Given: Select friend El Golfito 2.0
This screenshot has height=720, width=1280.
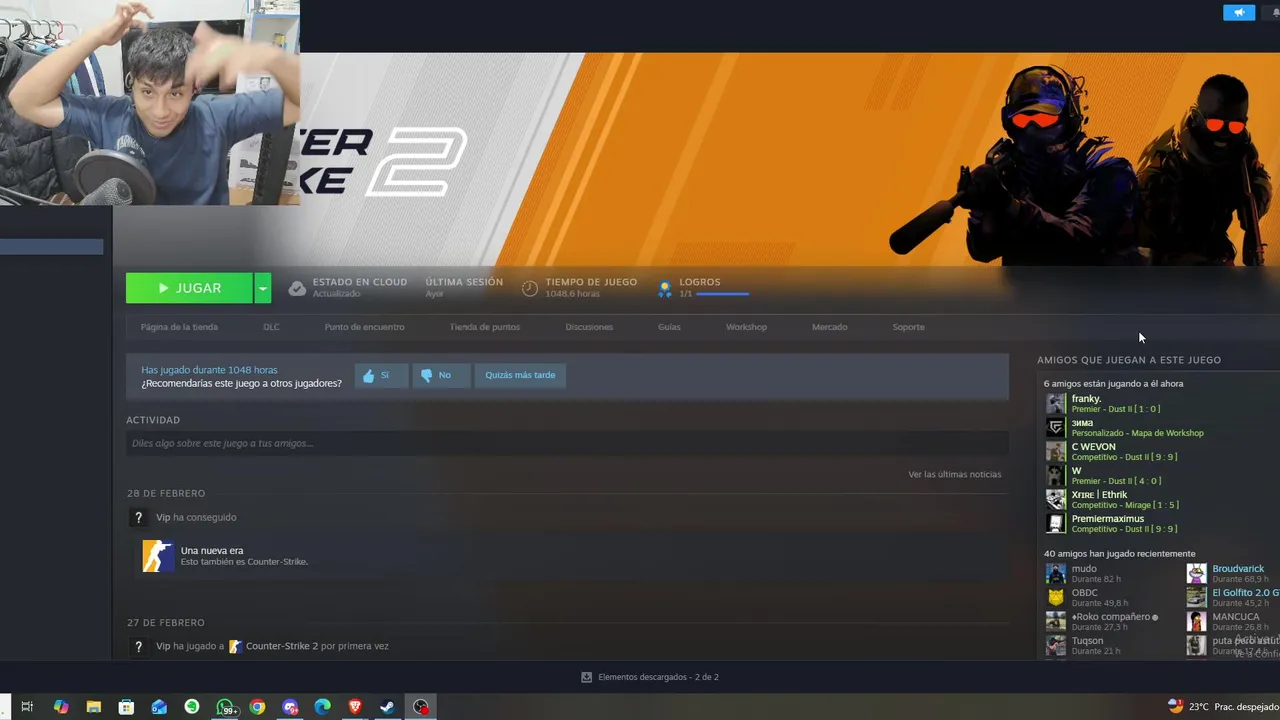Looking at the screenshot, I should [x=1246, y=593].
